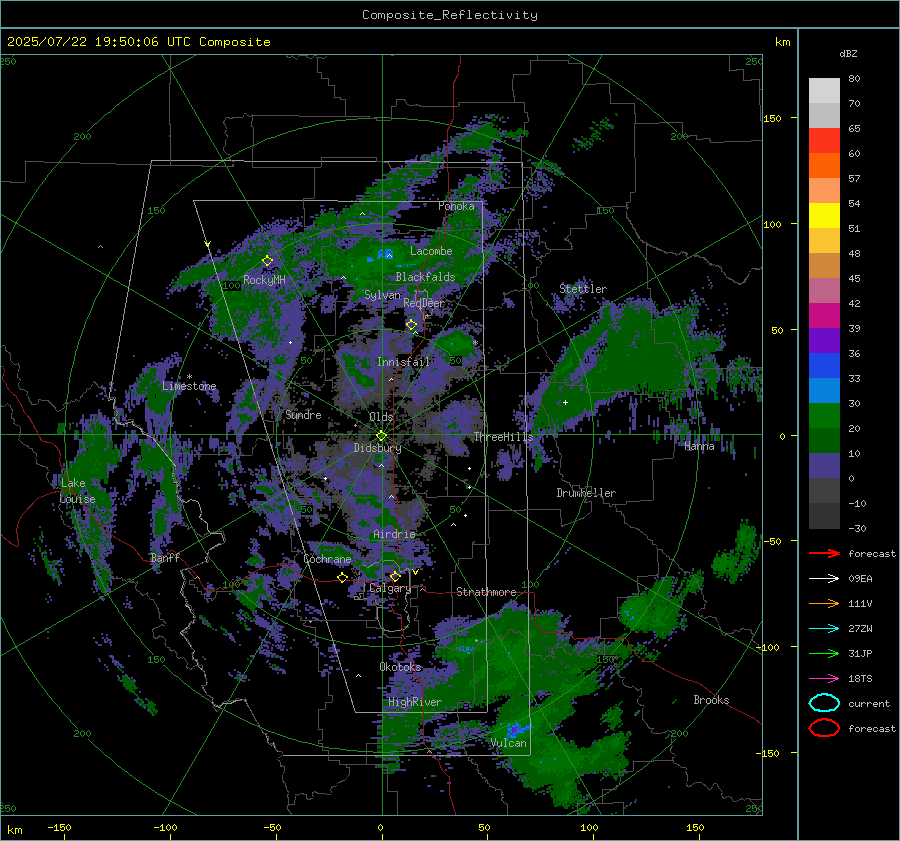
Task: Click the blue high-reflectivity cell west of Lacombe
Action: (385, 254)
